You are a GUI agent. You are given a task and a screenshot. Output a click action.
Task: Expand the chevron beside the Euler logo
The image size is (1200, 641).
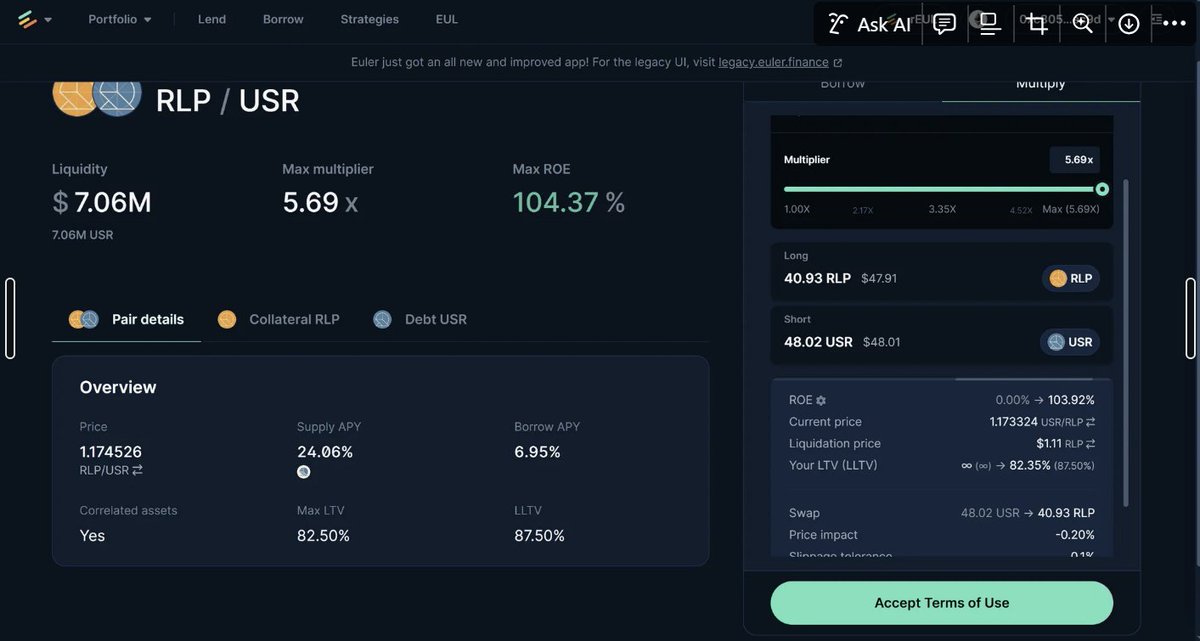click(48, 20)
